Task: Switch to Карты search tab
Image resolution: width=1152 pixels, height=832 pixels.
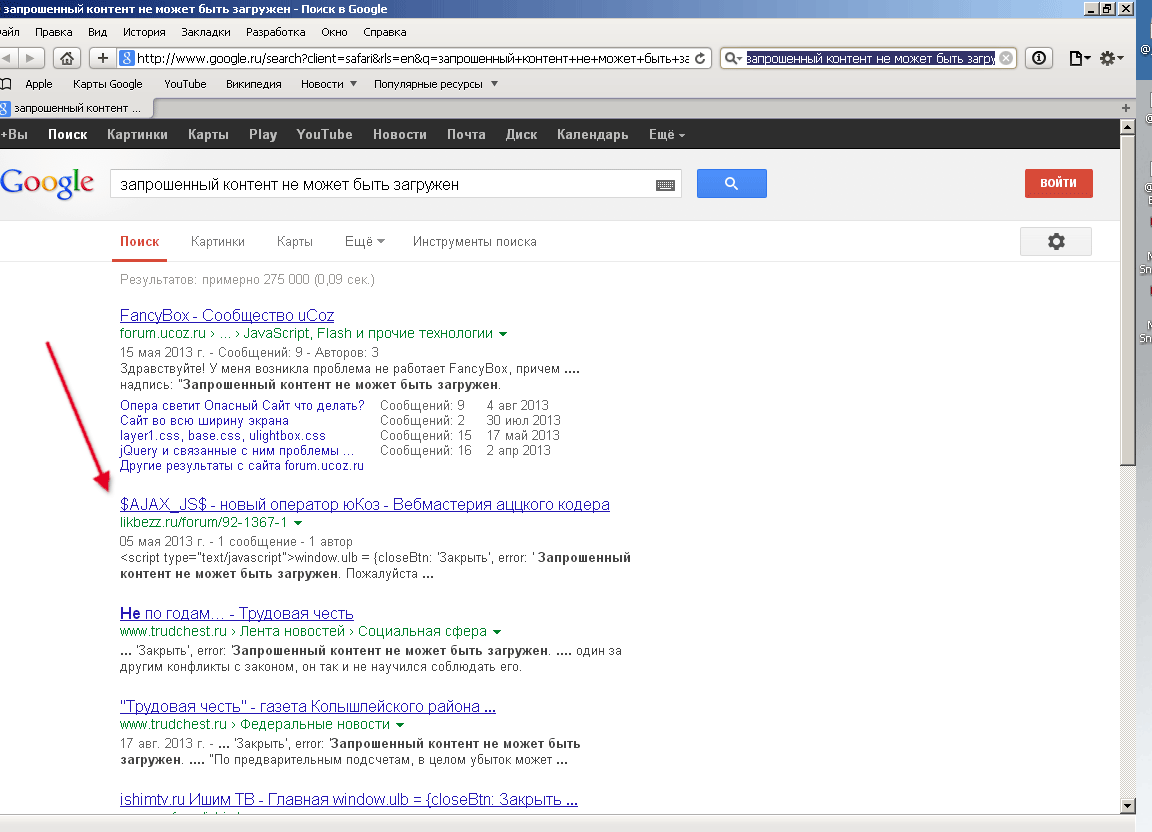Action: [x=295, y=242]
